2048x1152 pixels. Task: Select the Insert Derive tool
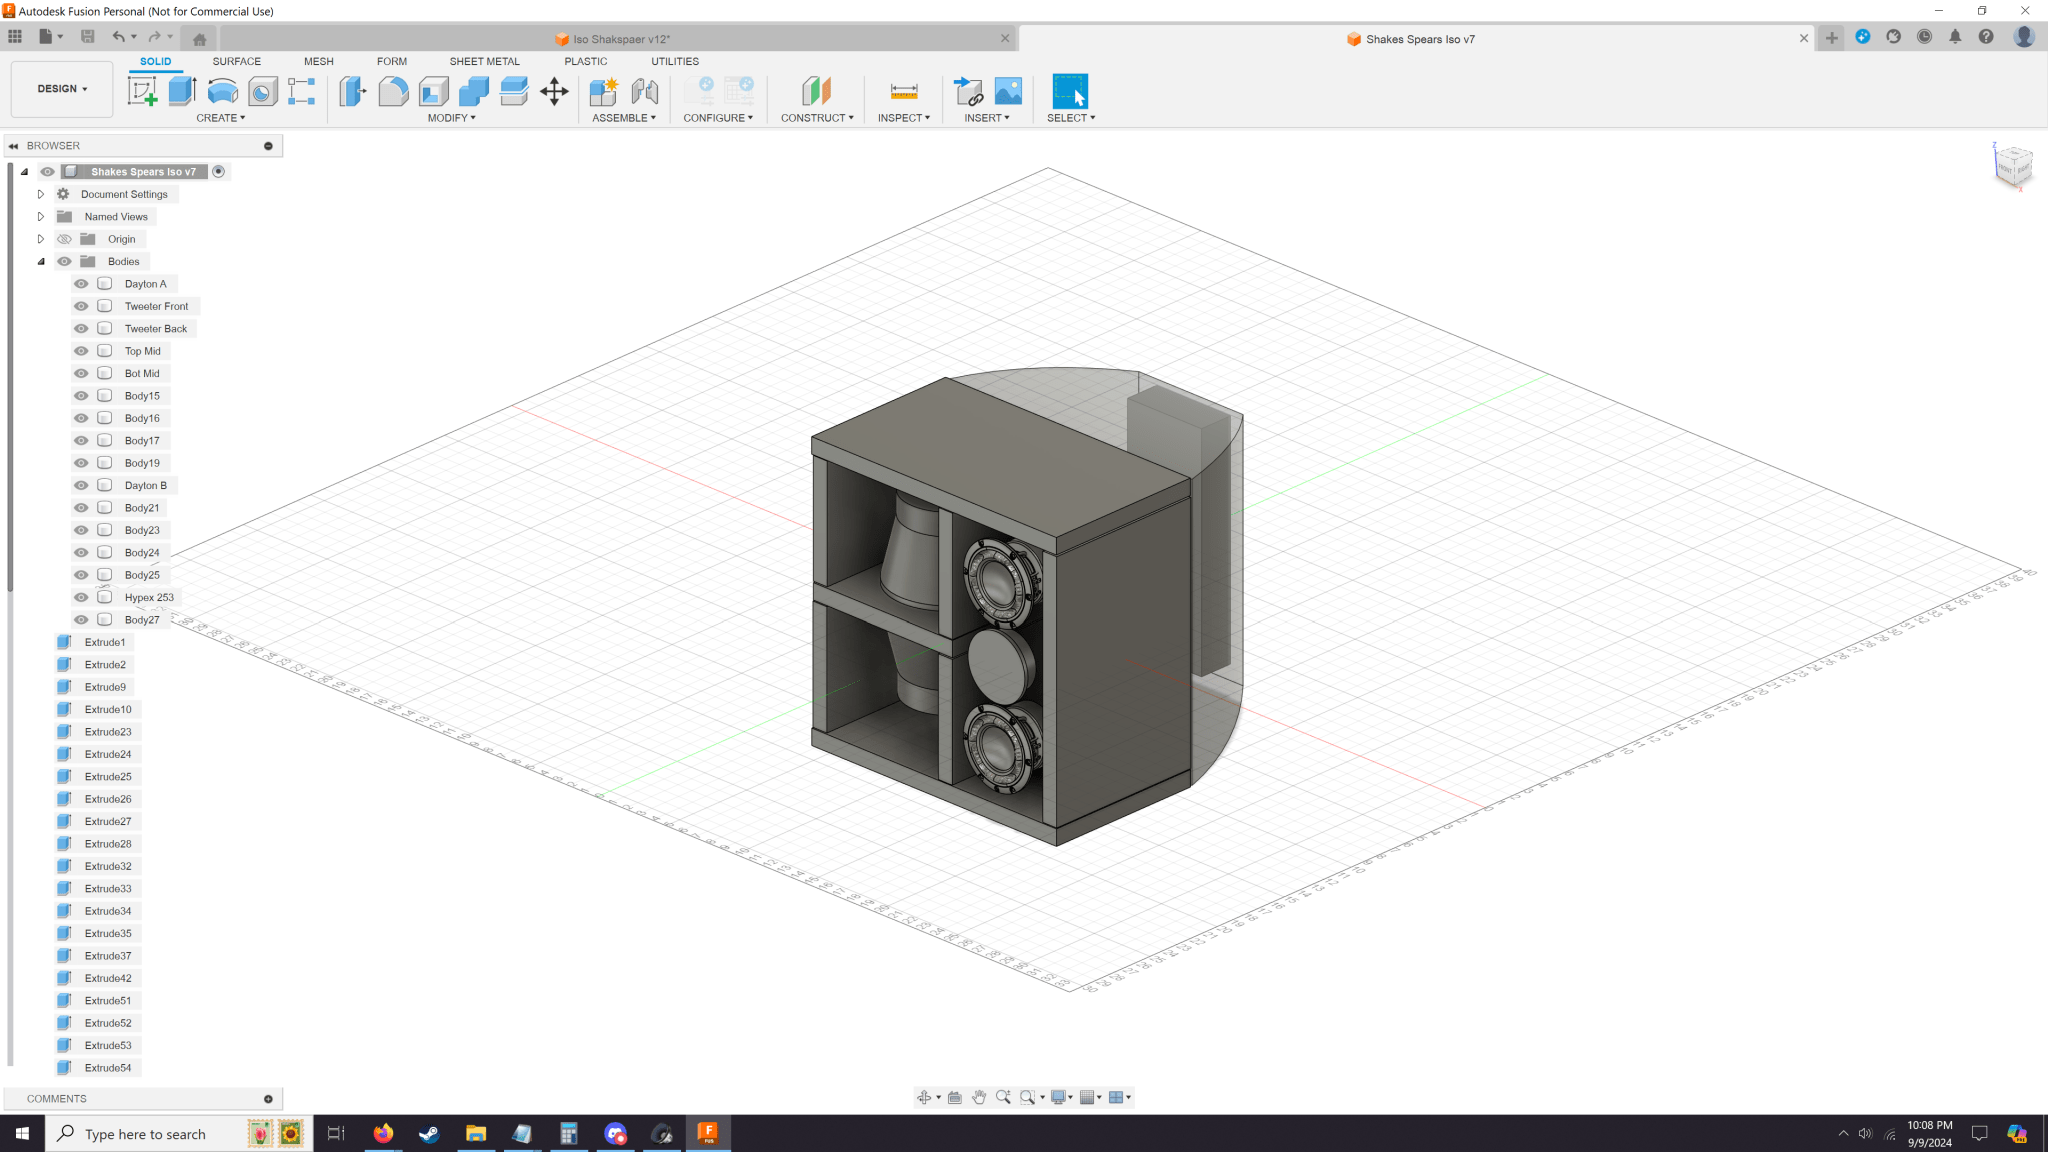coord(968,91)
